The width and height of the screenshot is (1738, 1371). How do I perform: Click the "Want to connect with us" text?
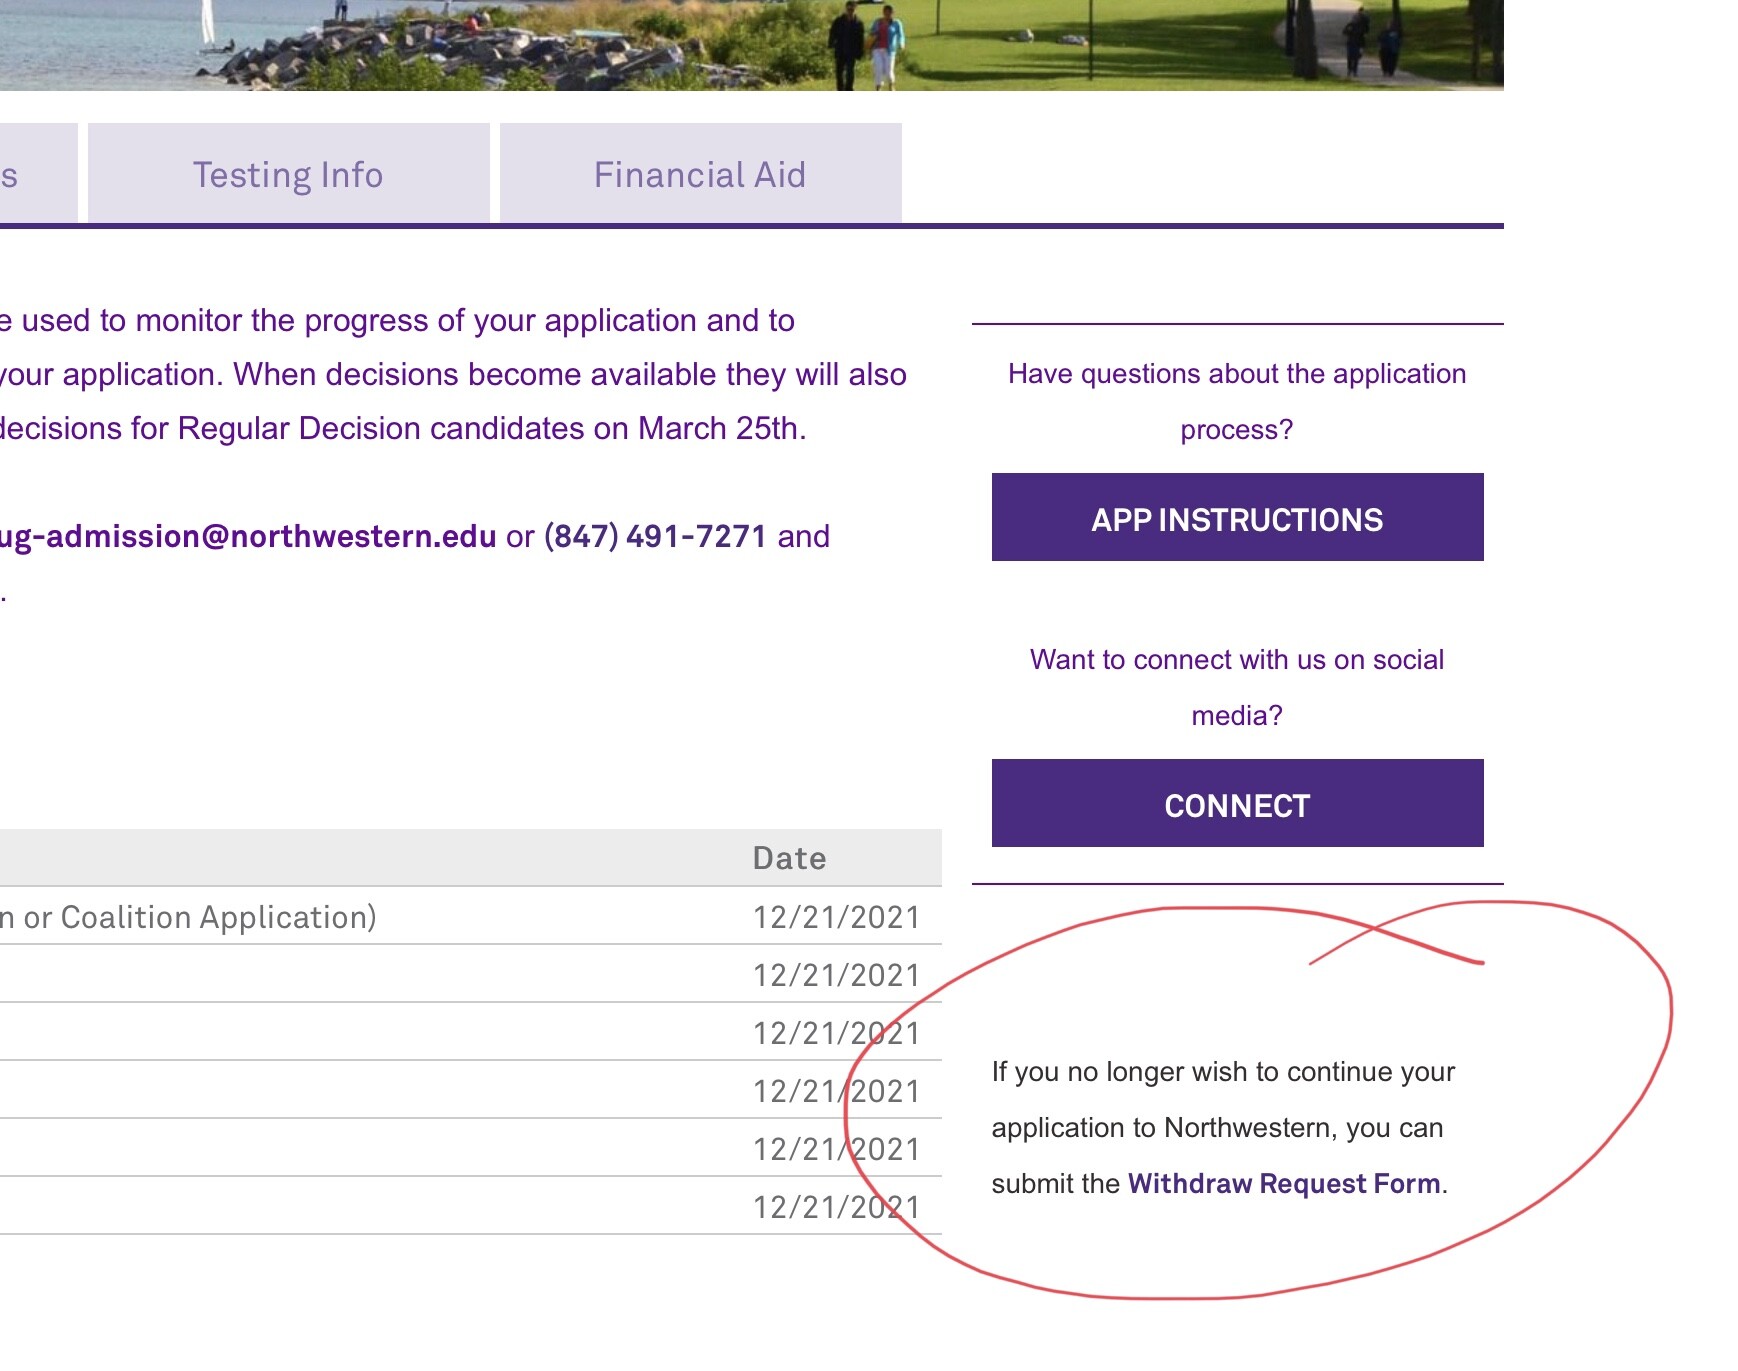tap(1237, 660)
